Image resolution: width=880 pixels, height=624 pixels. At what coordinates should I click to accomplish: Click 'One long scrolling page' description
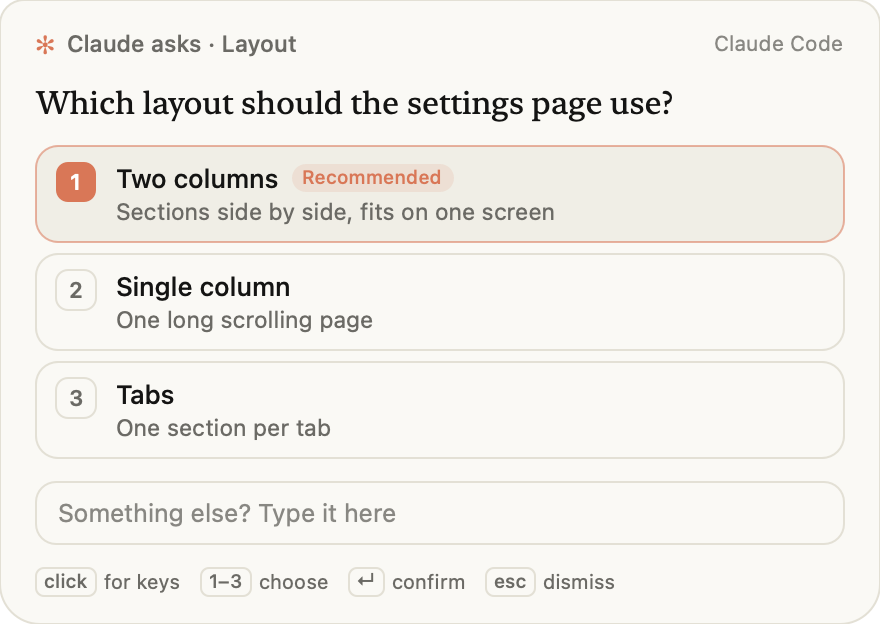(x=245, y=320)
